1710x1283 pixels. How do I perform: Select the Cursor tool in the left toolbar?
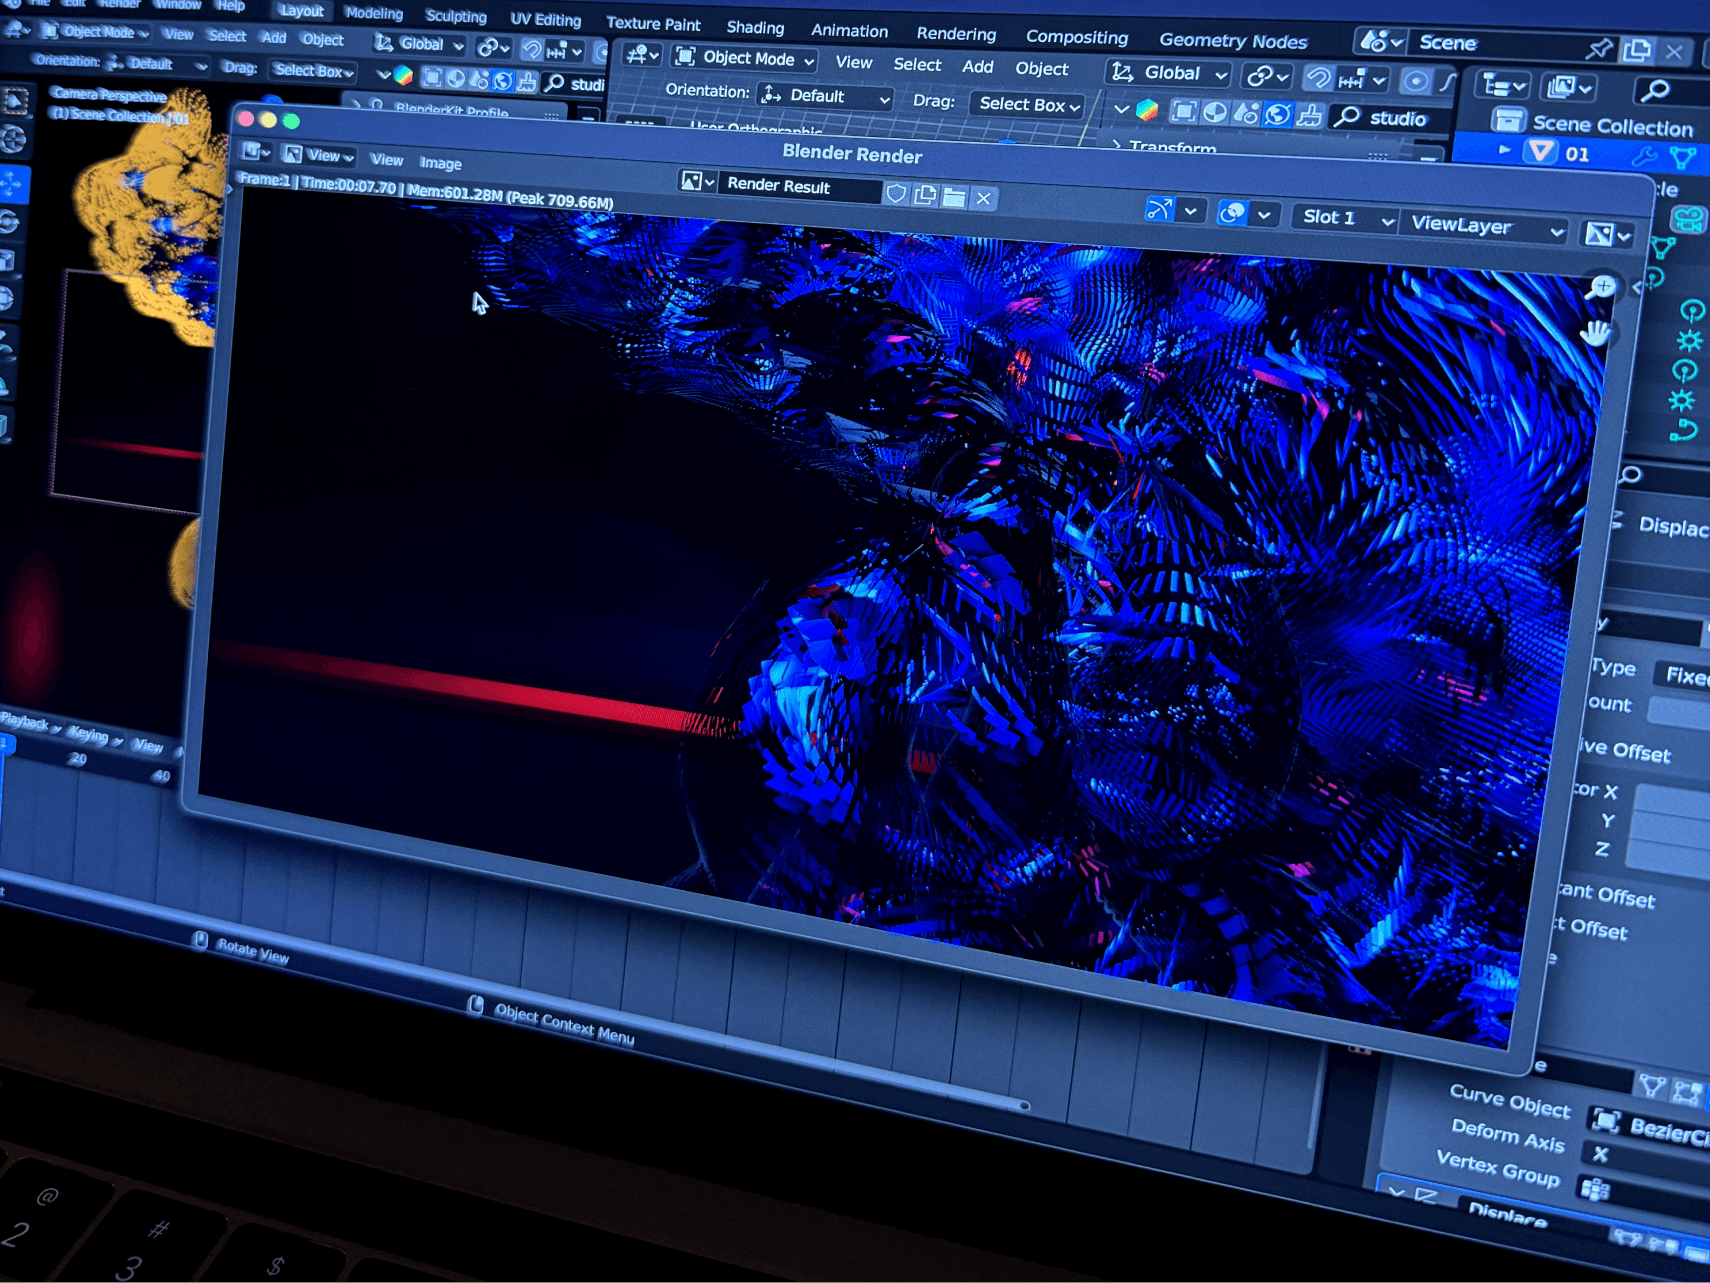tap(13, 140)
